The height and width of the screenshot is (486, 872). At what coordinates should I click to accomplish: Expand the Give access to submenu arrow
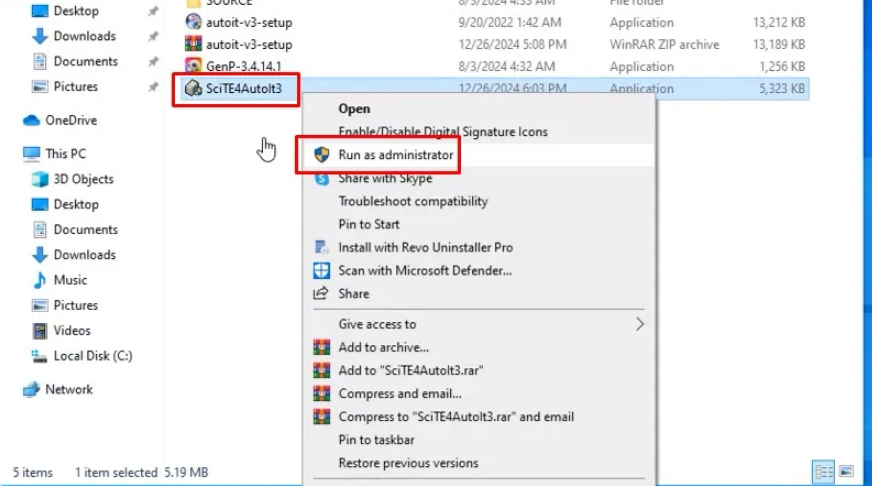click(x=640, y=324)
